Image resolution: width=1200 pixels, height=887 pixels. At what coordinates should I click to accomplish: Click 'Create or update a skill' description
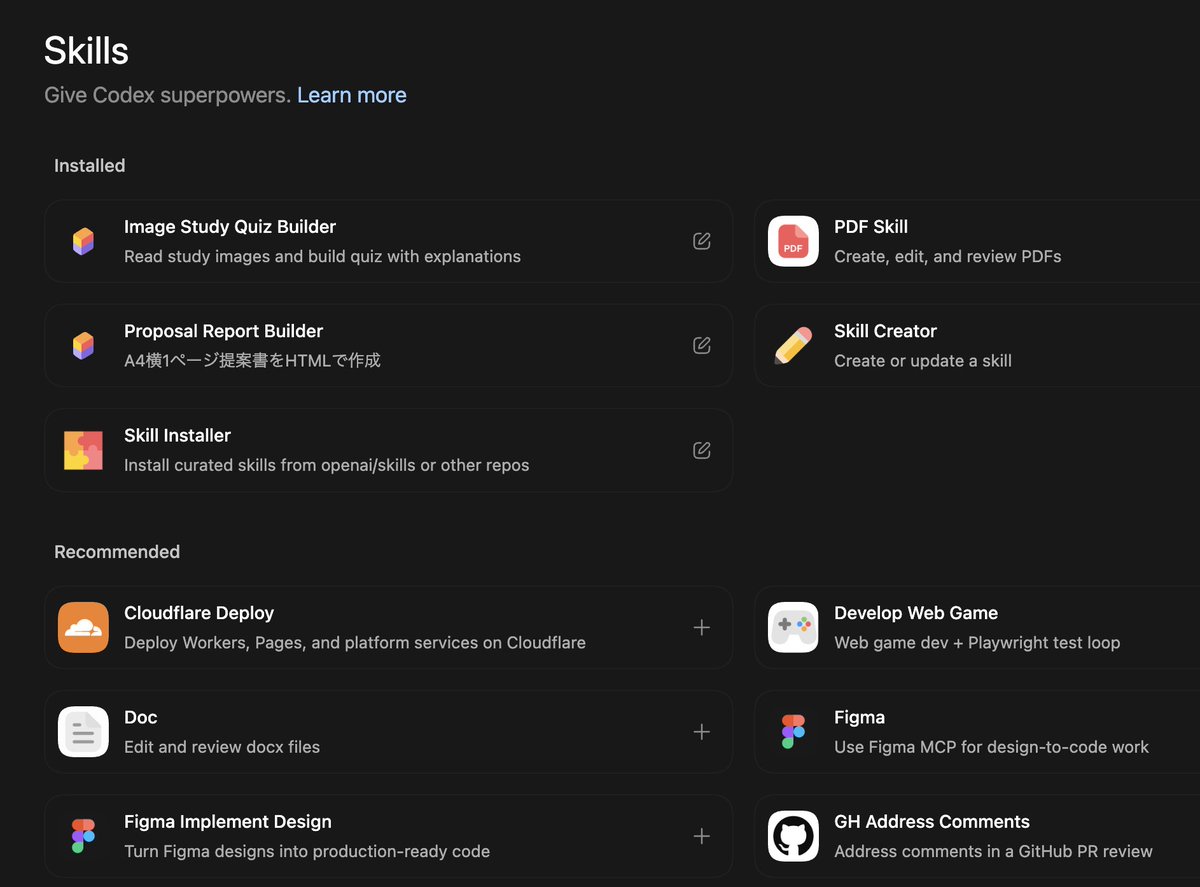tap(923, 361)
